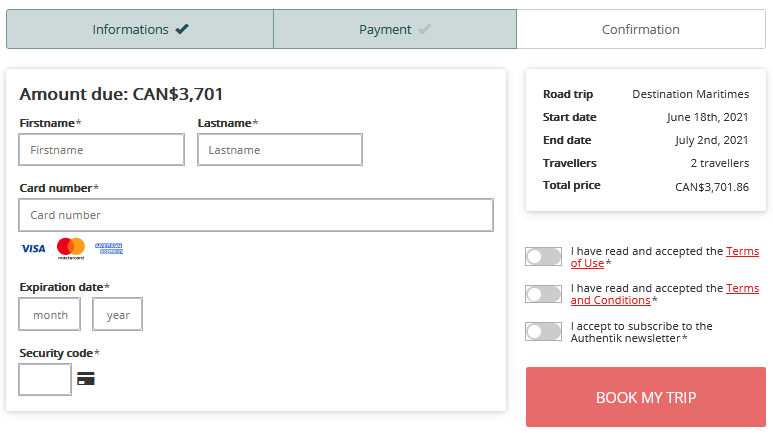Select the expiration month field
Viewport: 773px width, 433px height.
click(x=50, y=314)
